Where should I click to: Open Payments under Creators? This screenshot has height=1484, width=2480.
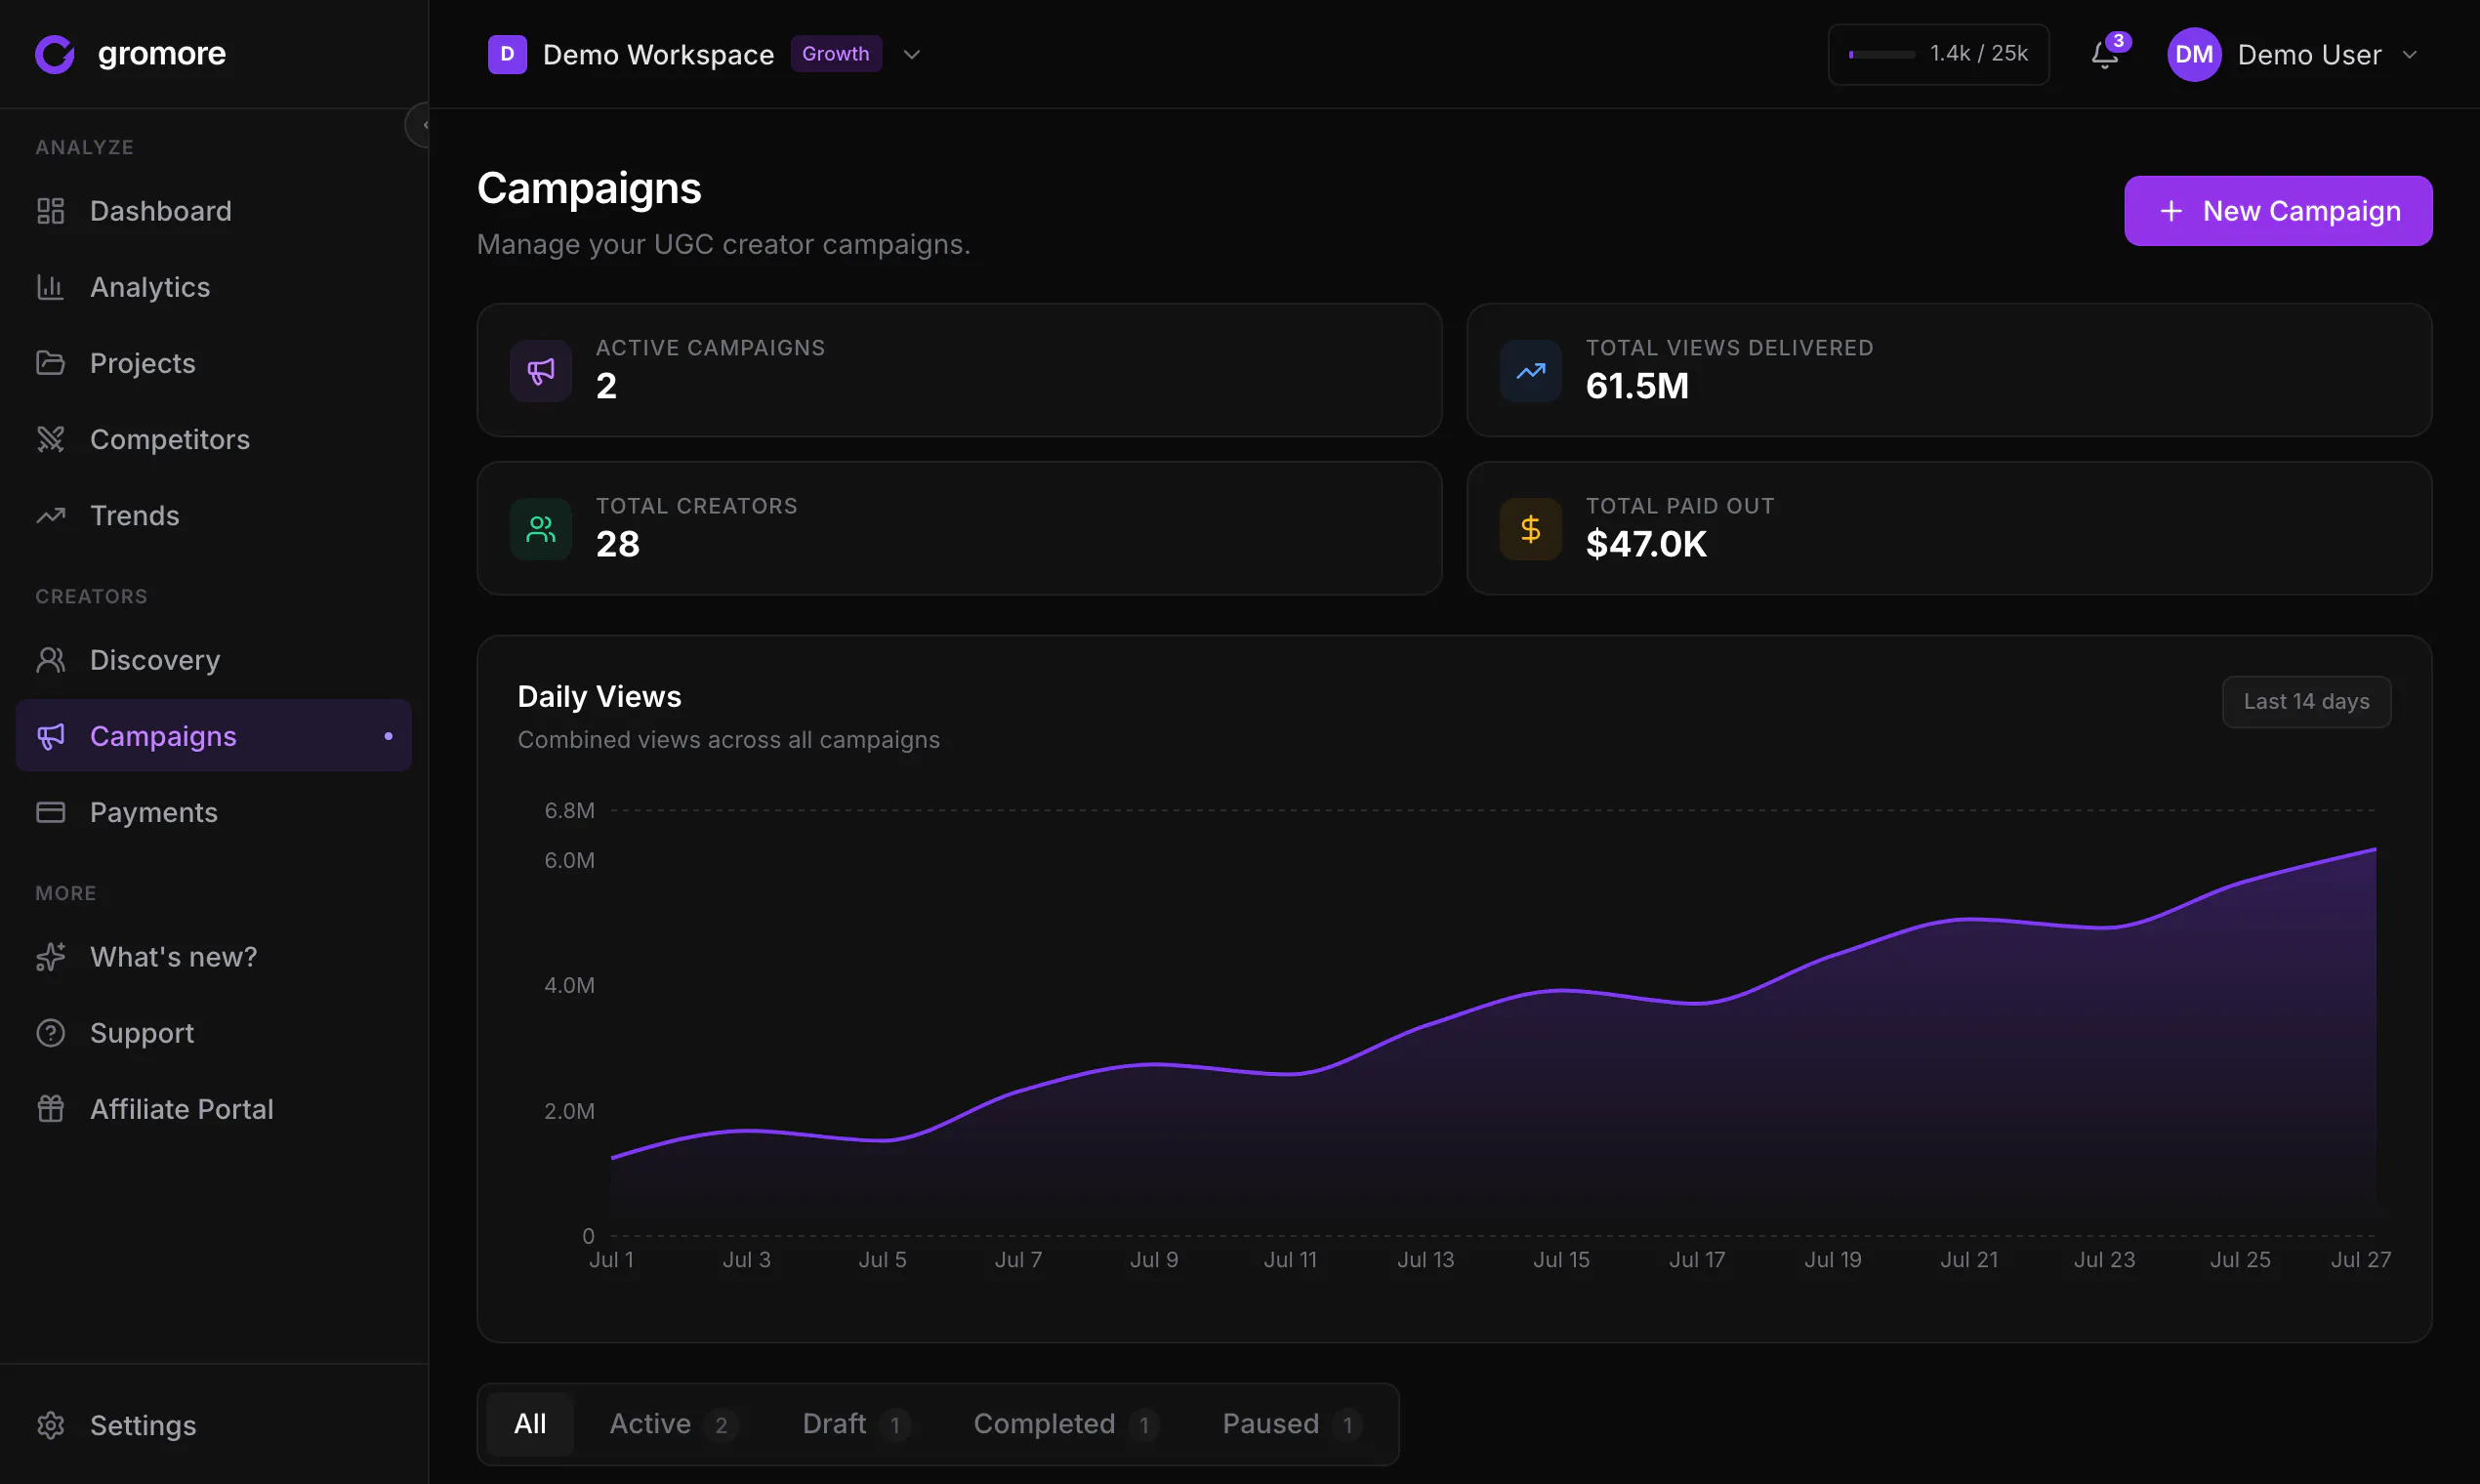coord(214,812)
